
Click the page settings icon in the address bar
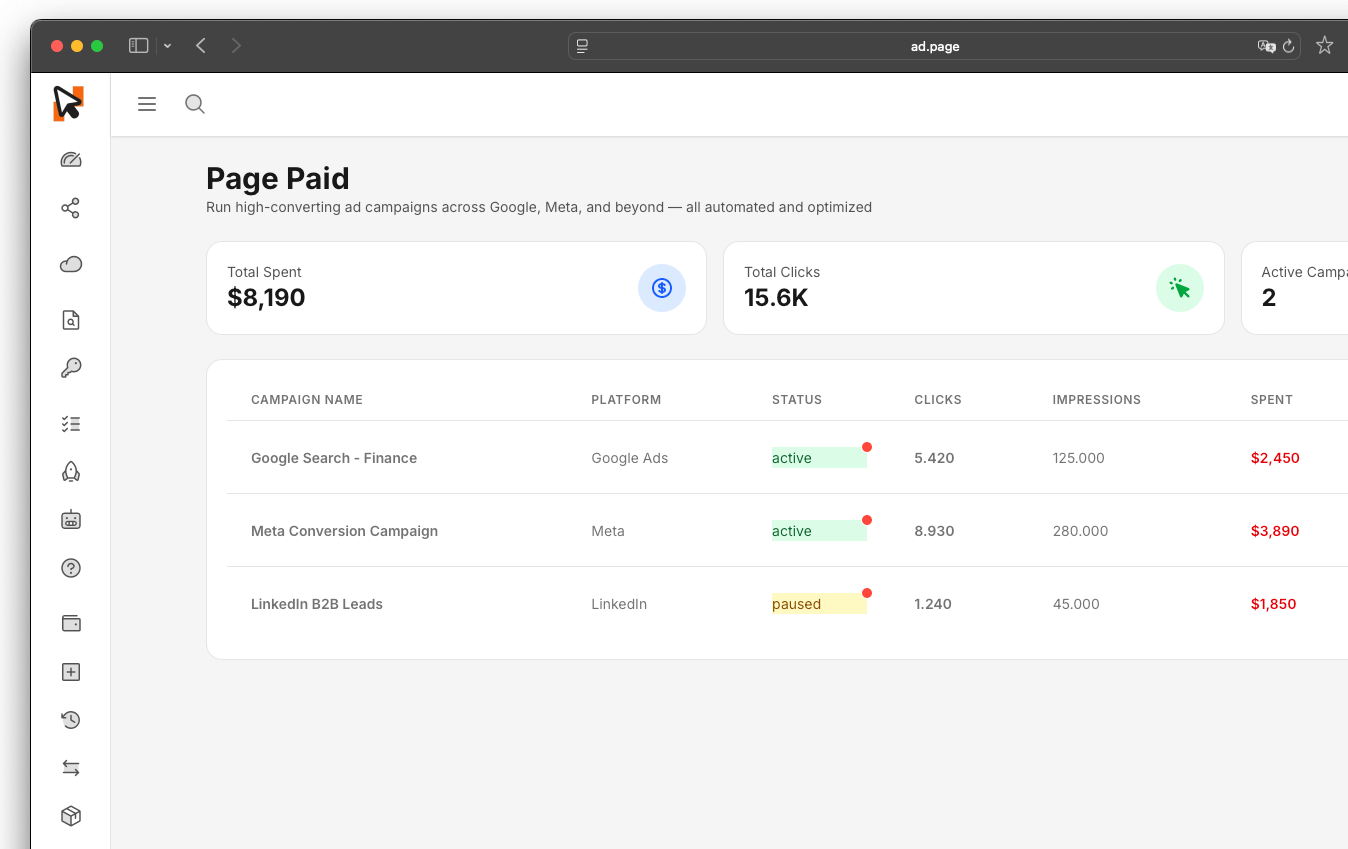point(582,46)
